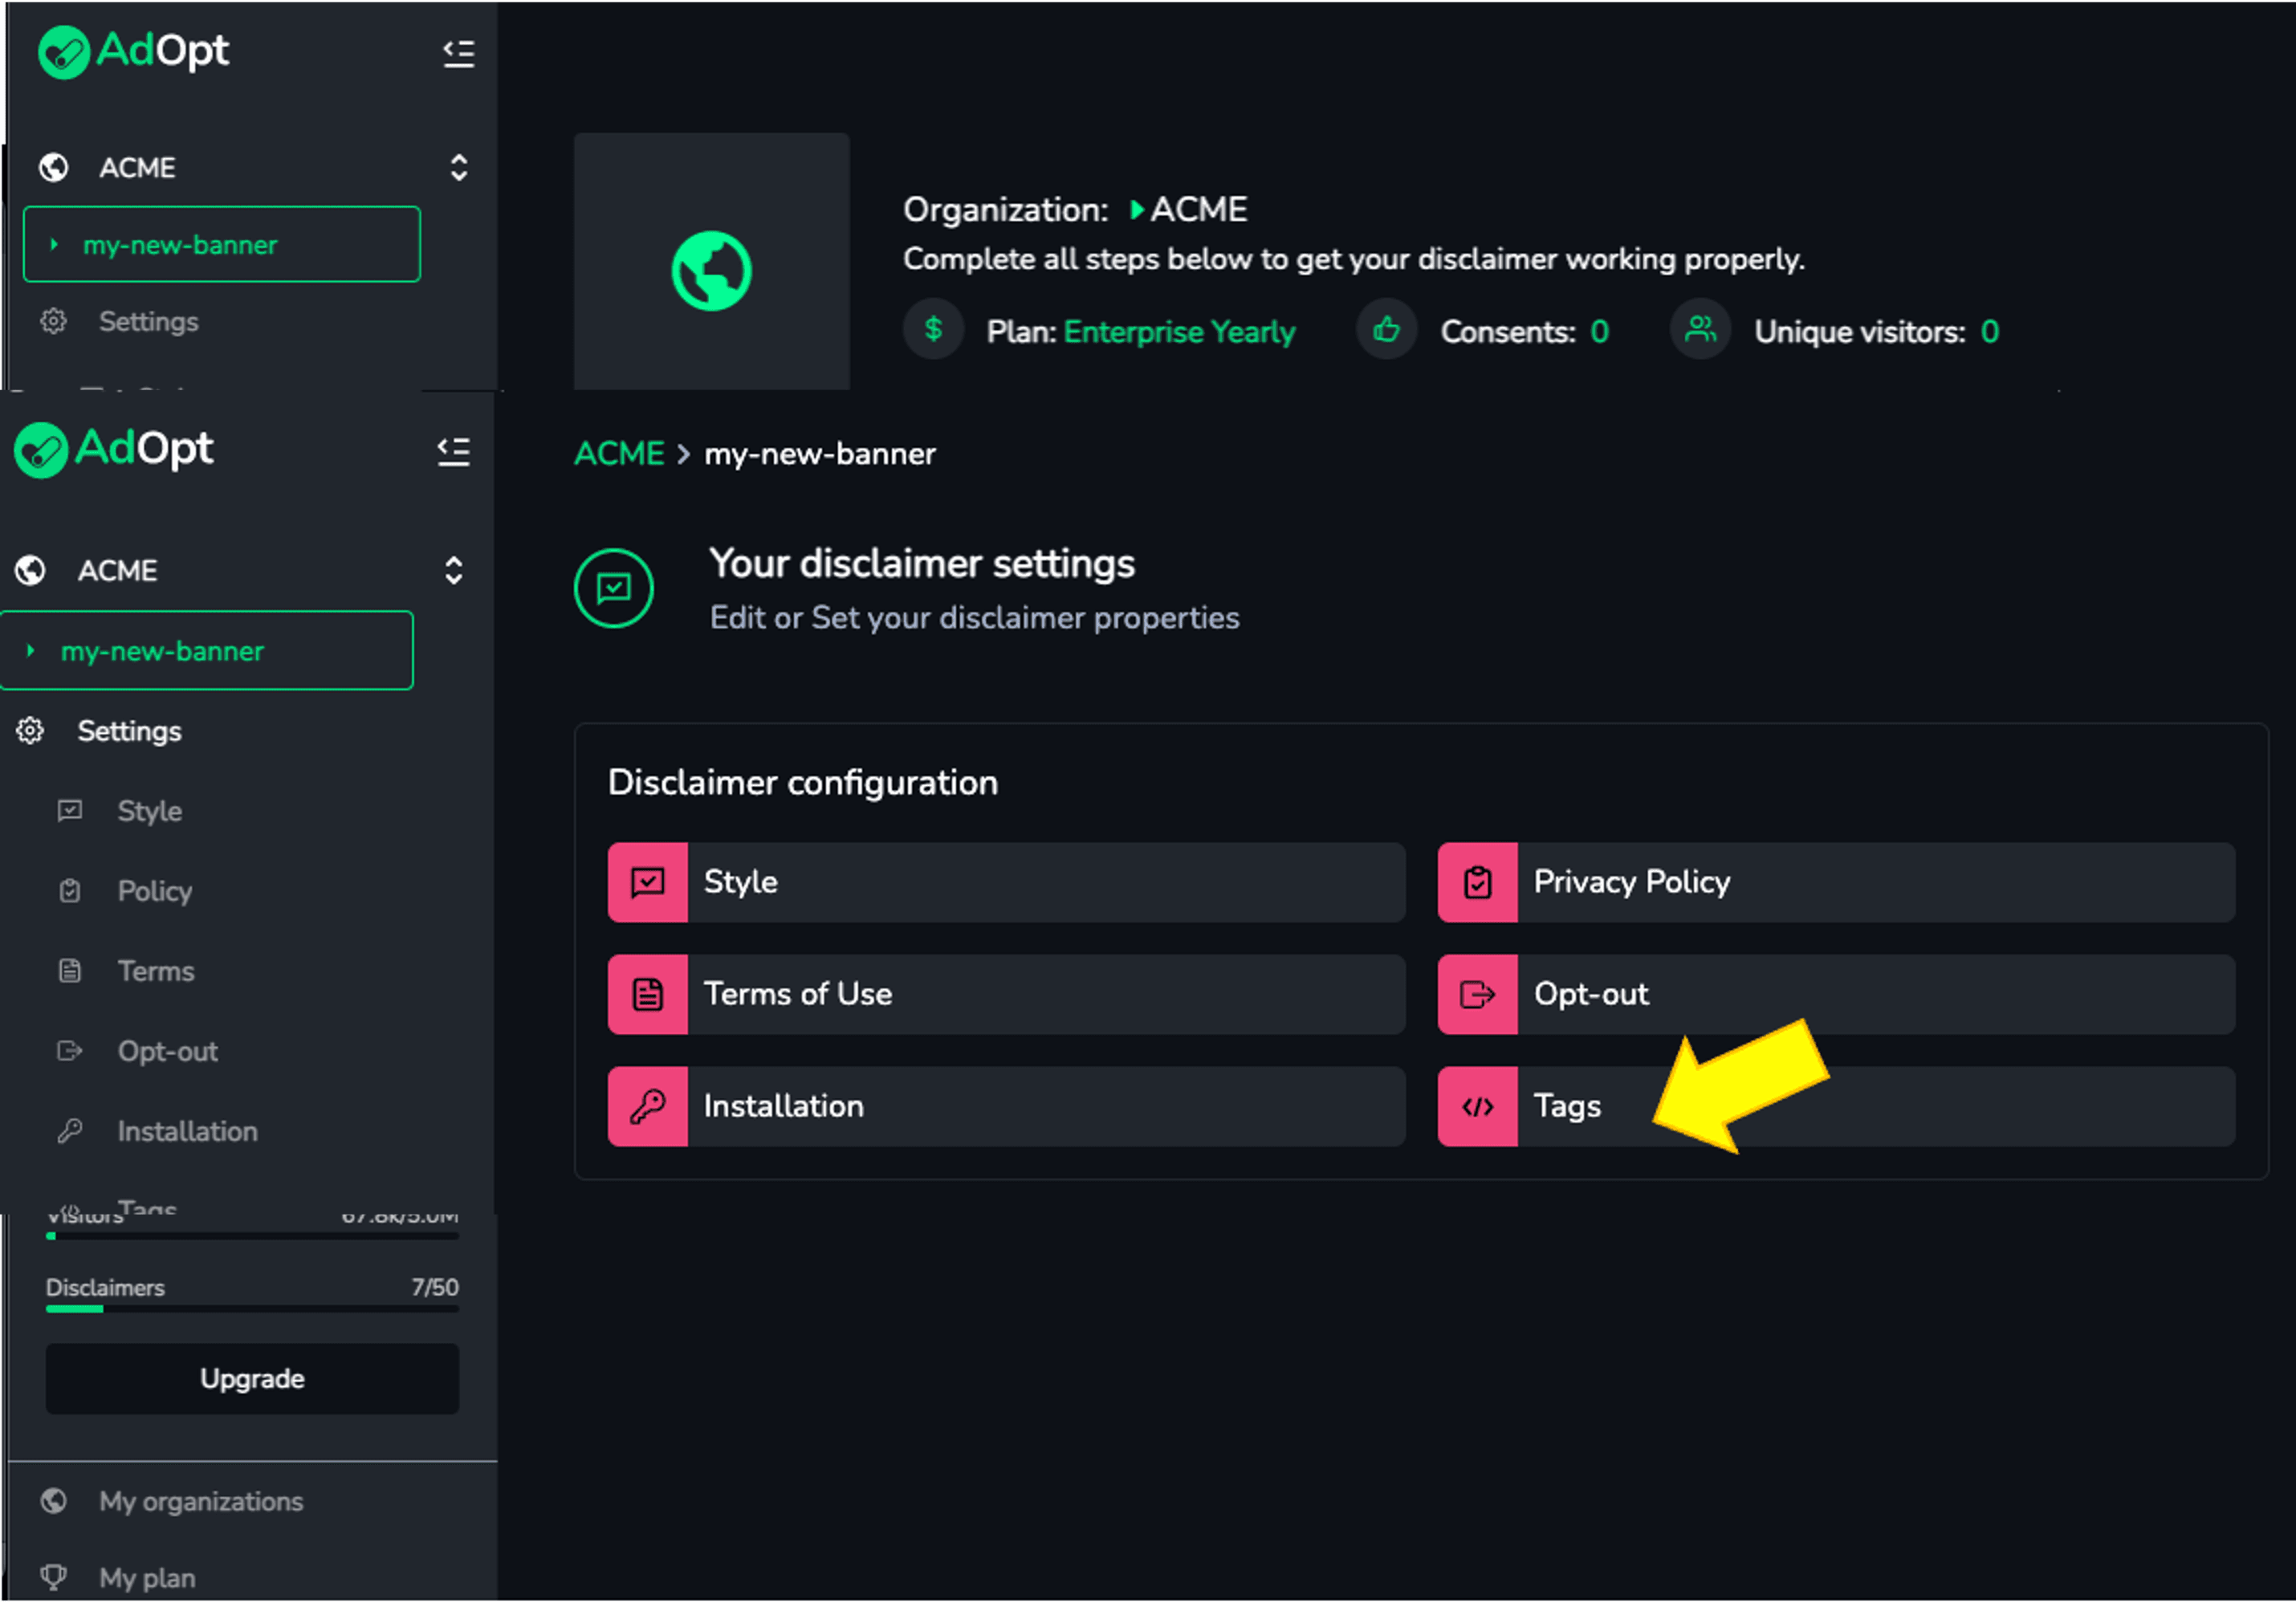Image resolution: width=2296 pixels, height=1604 pixels.
Task: Open the Terms of Use card
Action: tap(1007, 994)
